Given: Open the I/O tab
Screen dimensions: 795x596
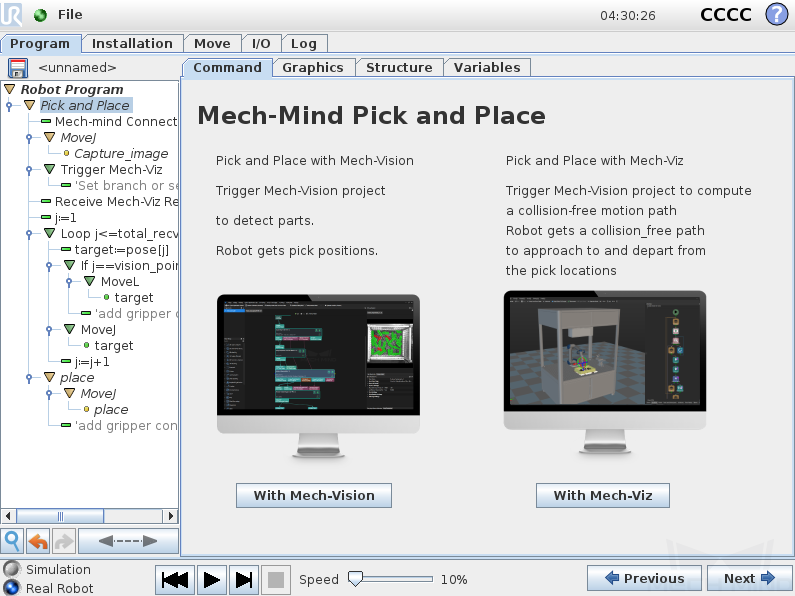Looking at the screenshot, I should [261, 44].
